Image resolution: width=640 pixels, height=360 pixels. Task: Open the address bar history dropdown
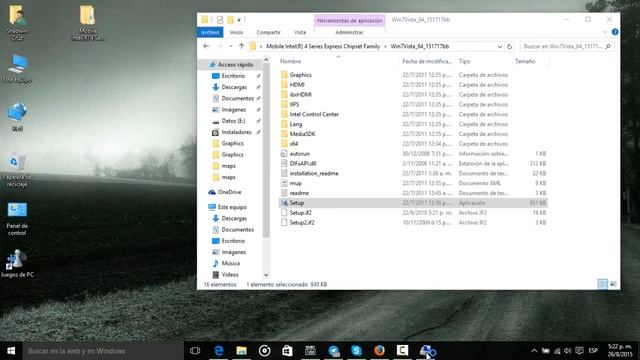tap(500, 47)
